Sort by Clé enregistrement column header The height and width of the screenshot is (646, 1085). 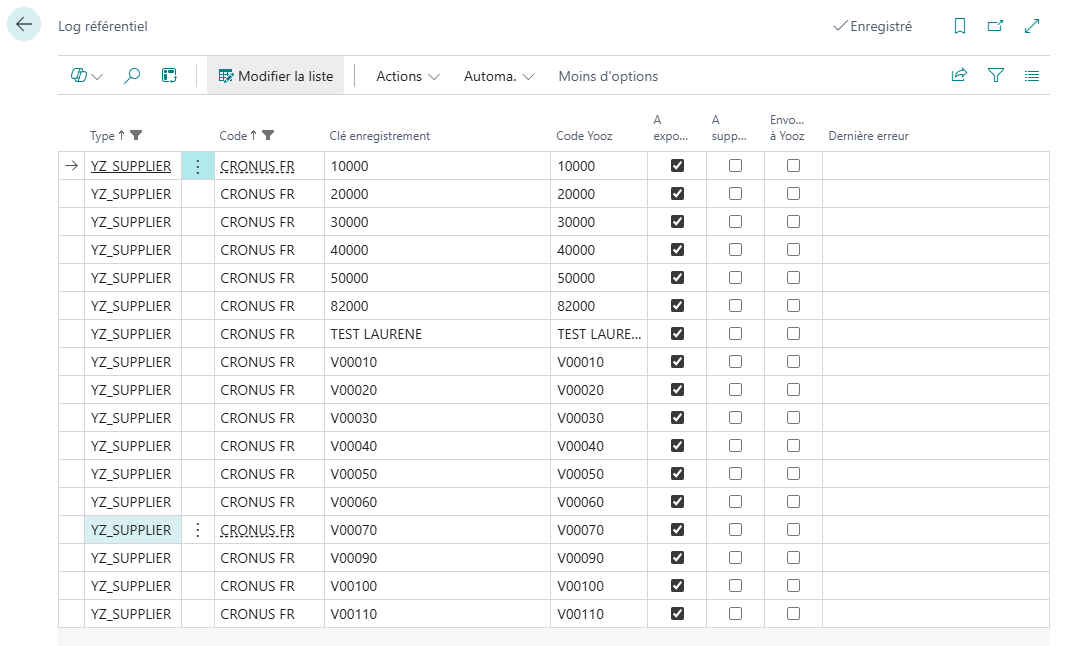point(394,136)
